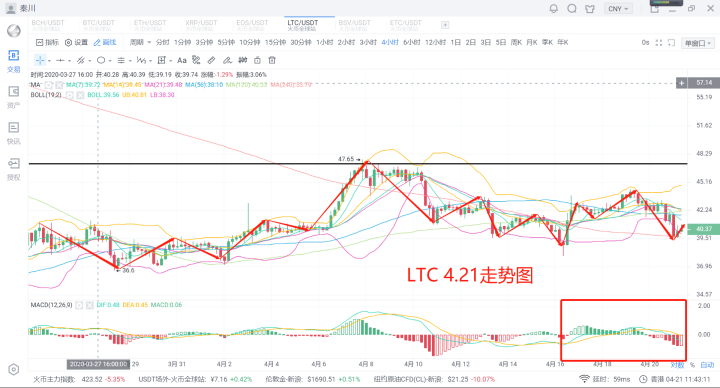The width and height of the screenshot is (720, 388).
Task: Click the fullscreen expand chart icon
Action: [658, 43]
